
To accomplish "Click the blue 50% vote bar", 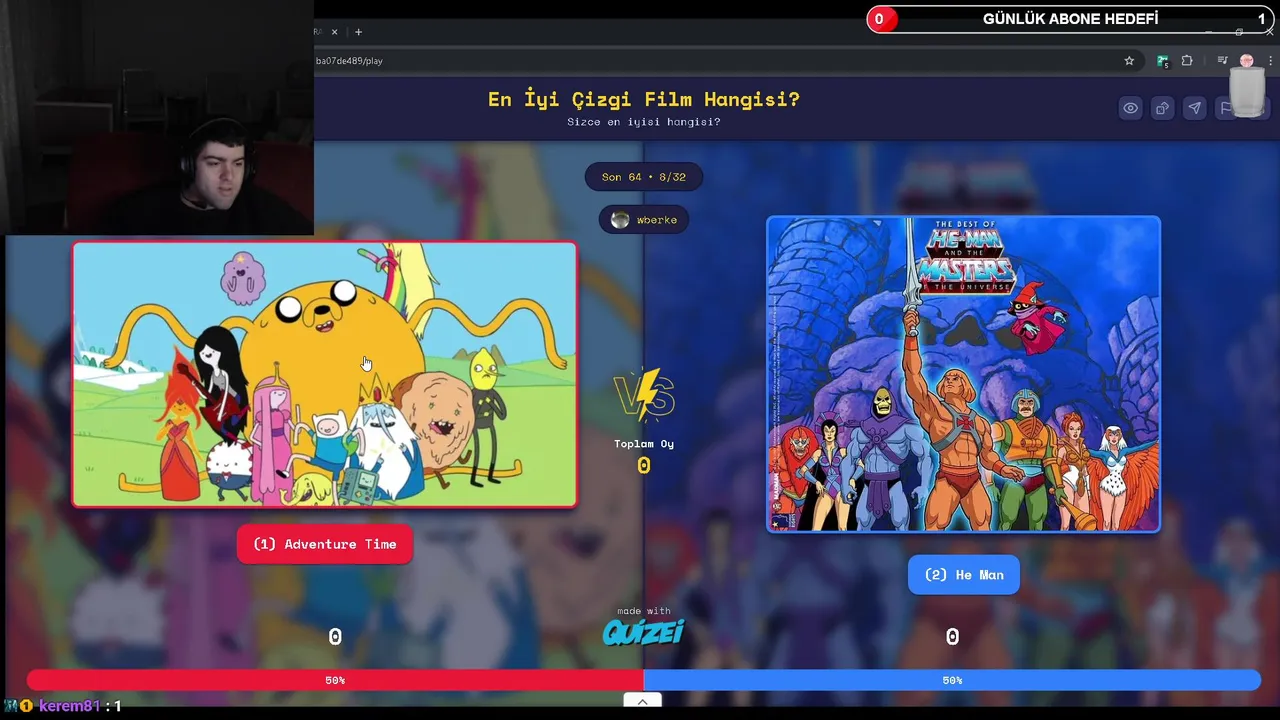I will (952, 680).
